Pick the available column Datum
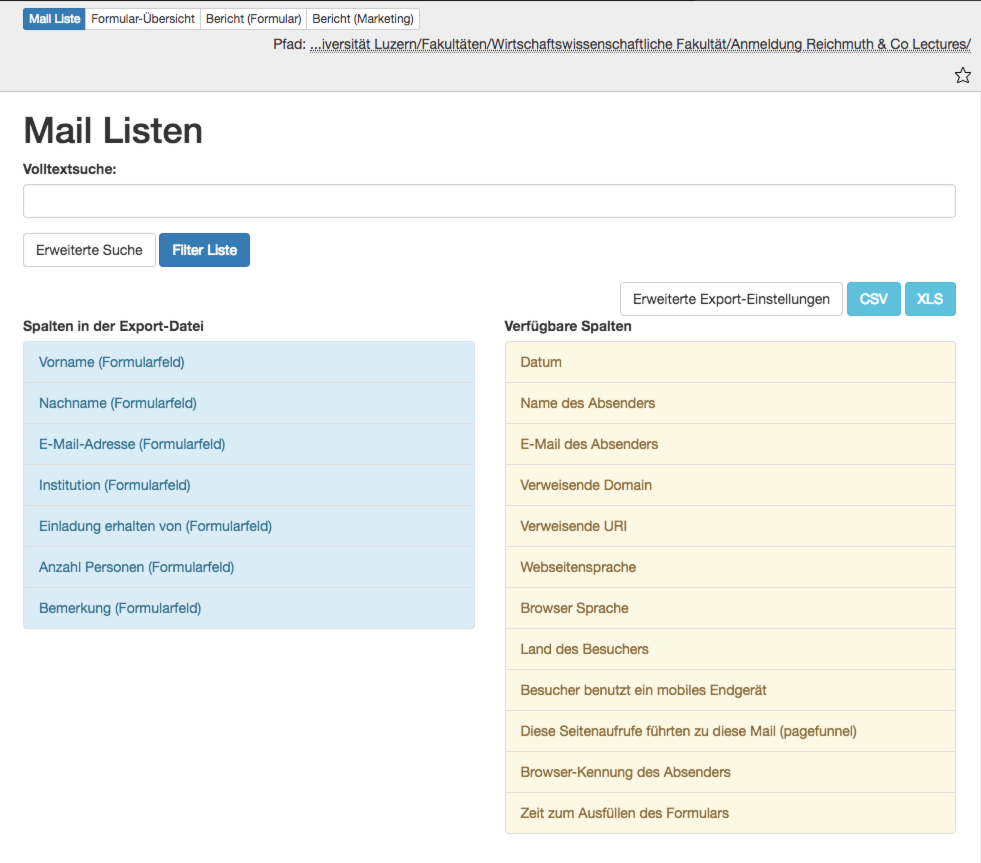981x863 pixels. [730, 362]
